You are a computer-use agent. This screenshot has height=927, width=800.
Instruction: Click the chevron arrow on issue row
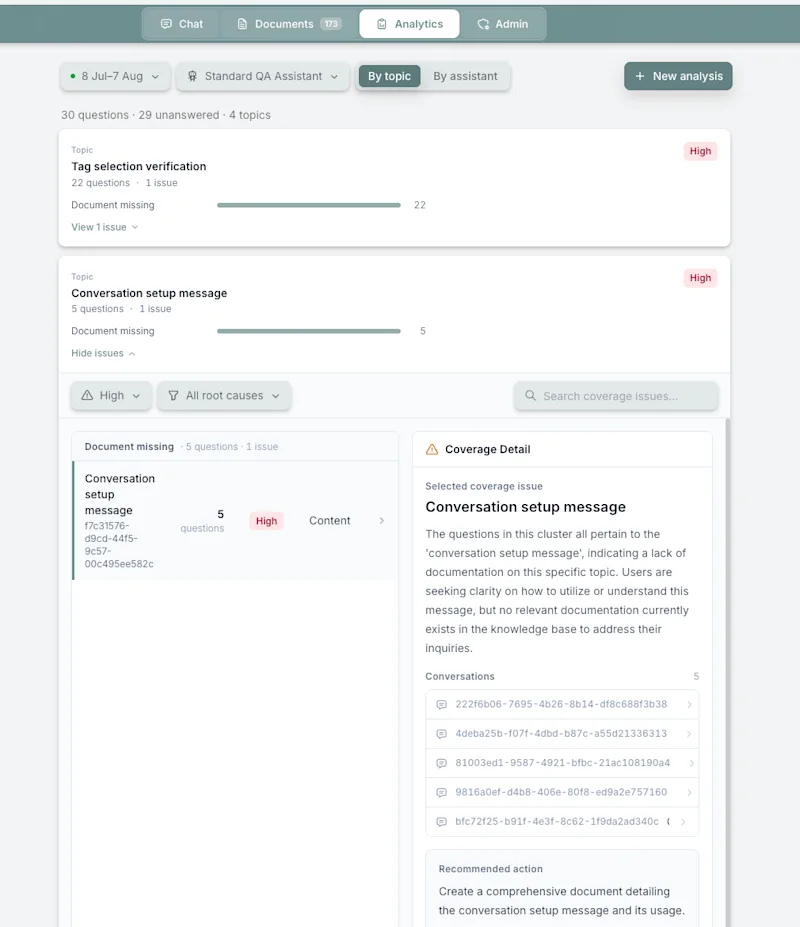(381, 521)
